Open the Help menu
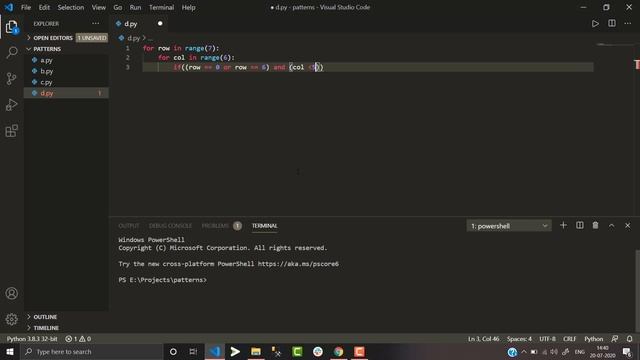640x360 pixels. click(x=188, y=7)
